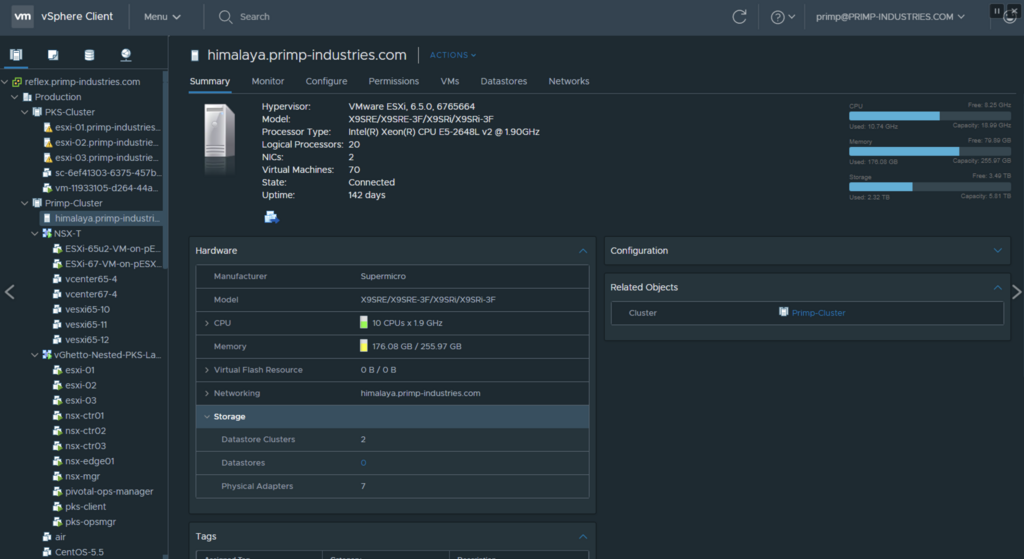This screenshot has height=559, width=1024.
Task: Click the CPU usage bar
Action: (930, 116)
